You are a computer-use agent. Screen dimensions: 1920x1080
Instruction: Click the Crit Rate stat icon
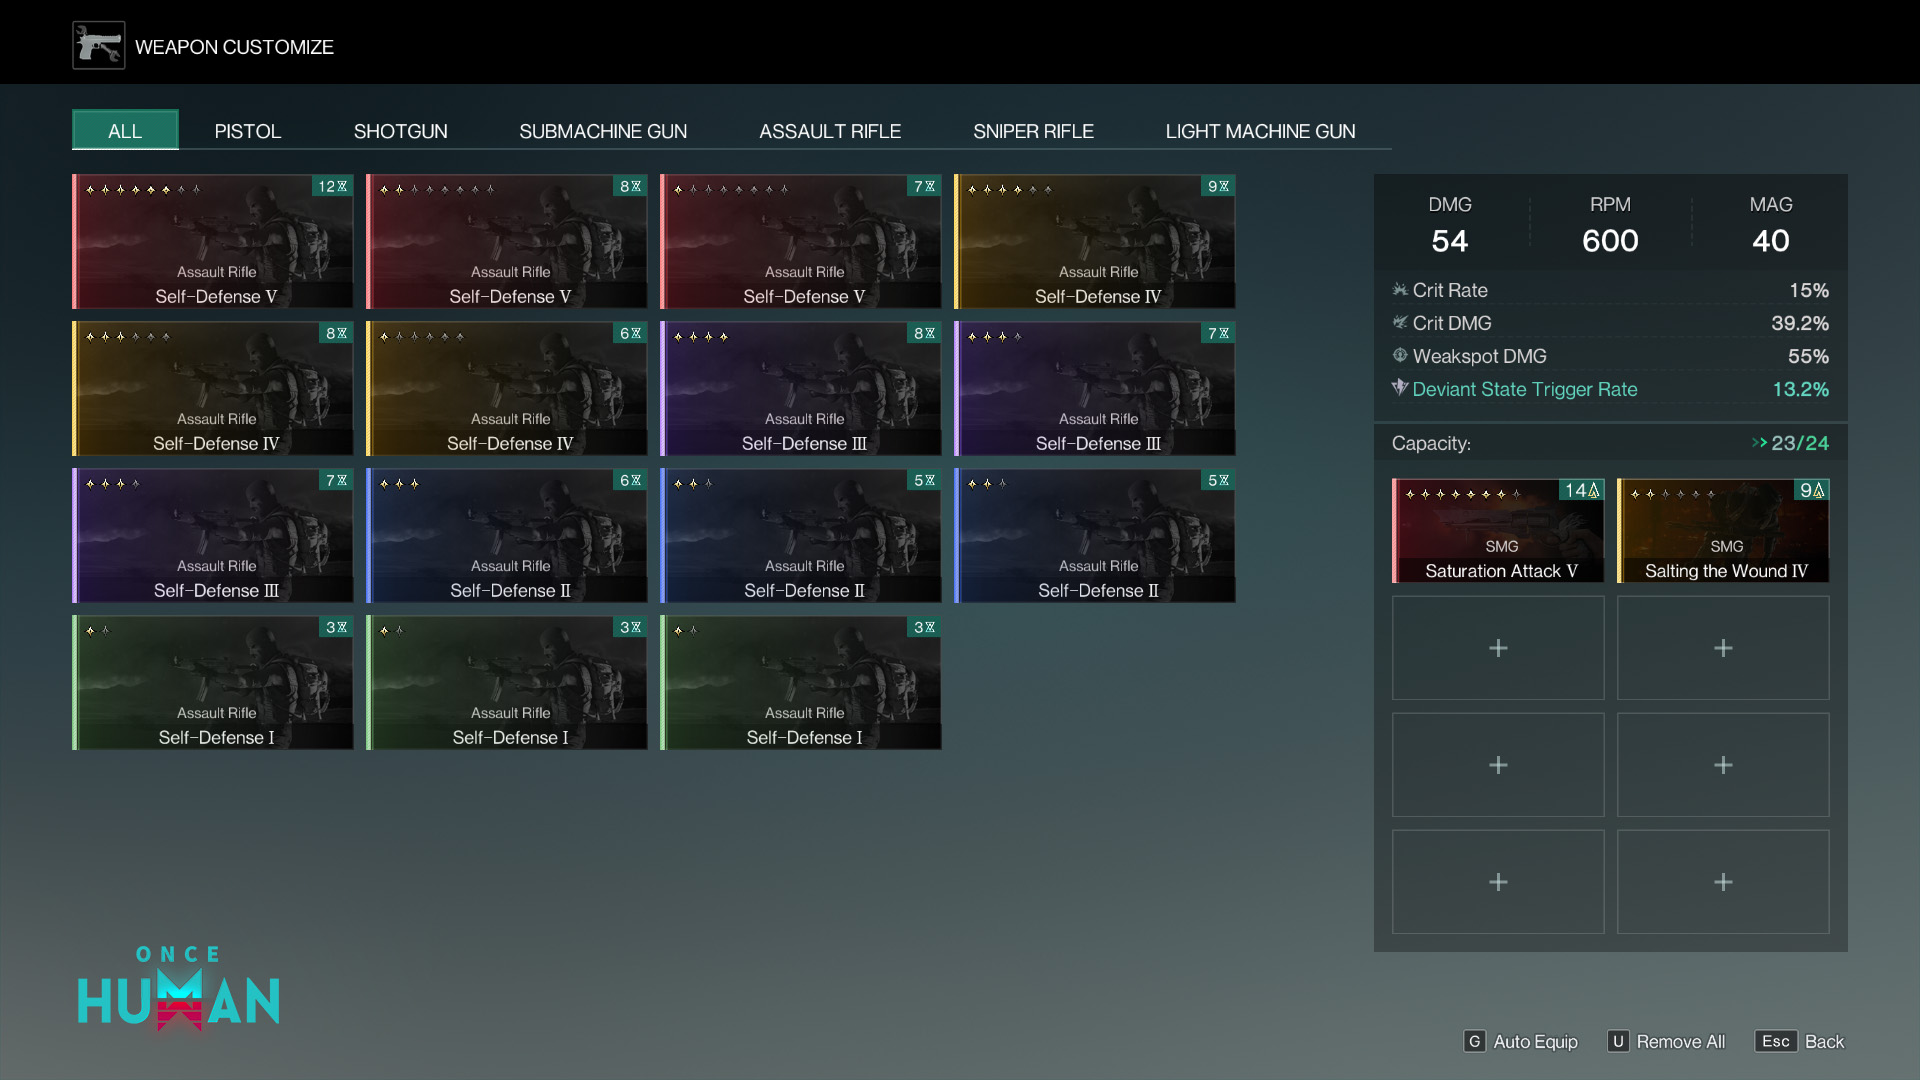pos(1400,290)
